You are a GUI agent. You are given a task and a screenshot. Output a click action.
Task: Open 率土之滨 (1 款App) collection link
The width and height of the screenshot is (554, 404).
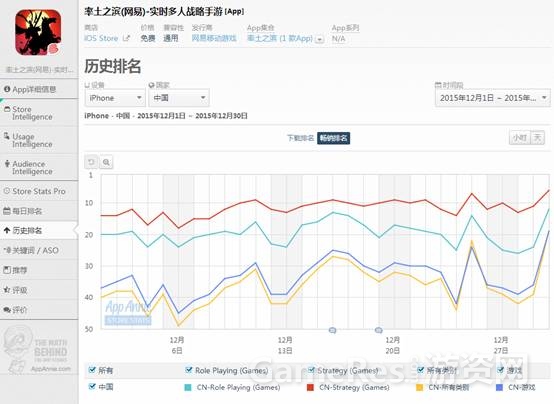280,38
